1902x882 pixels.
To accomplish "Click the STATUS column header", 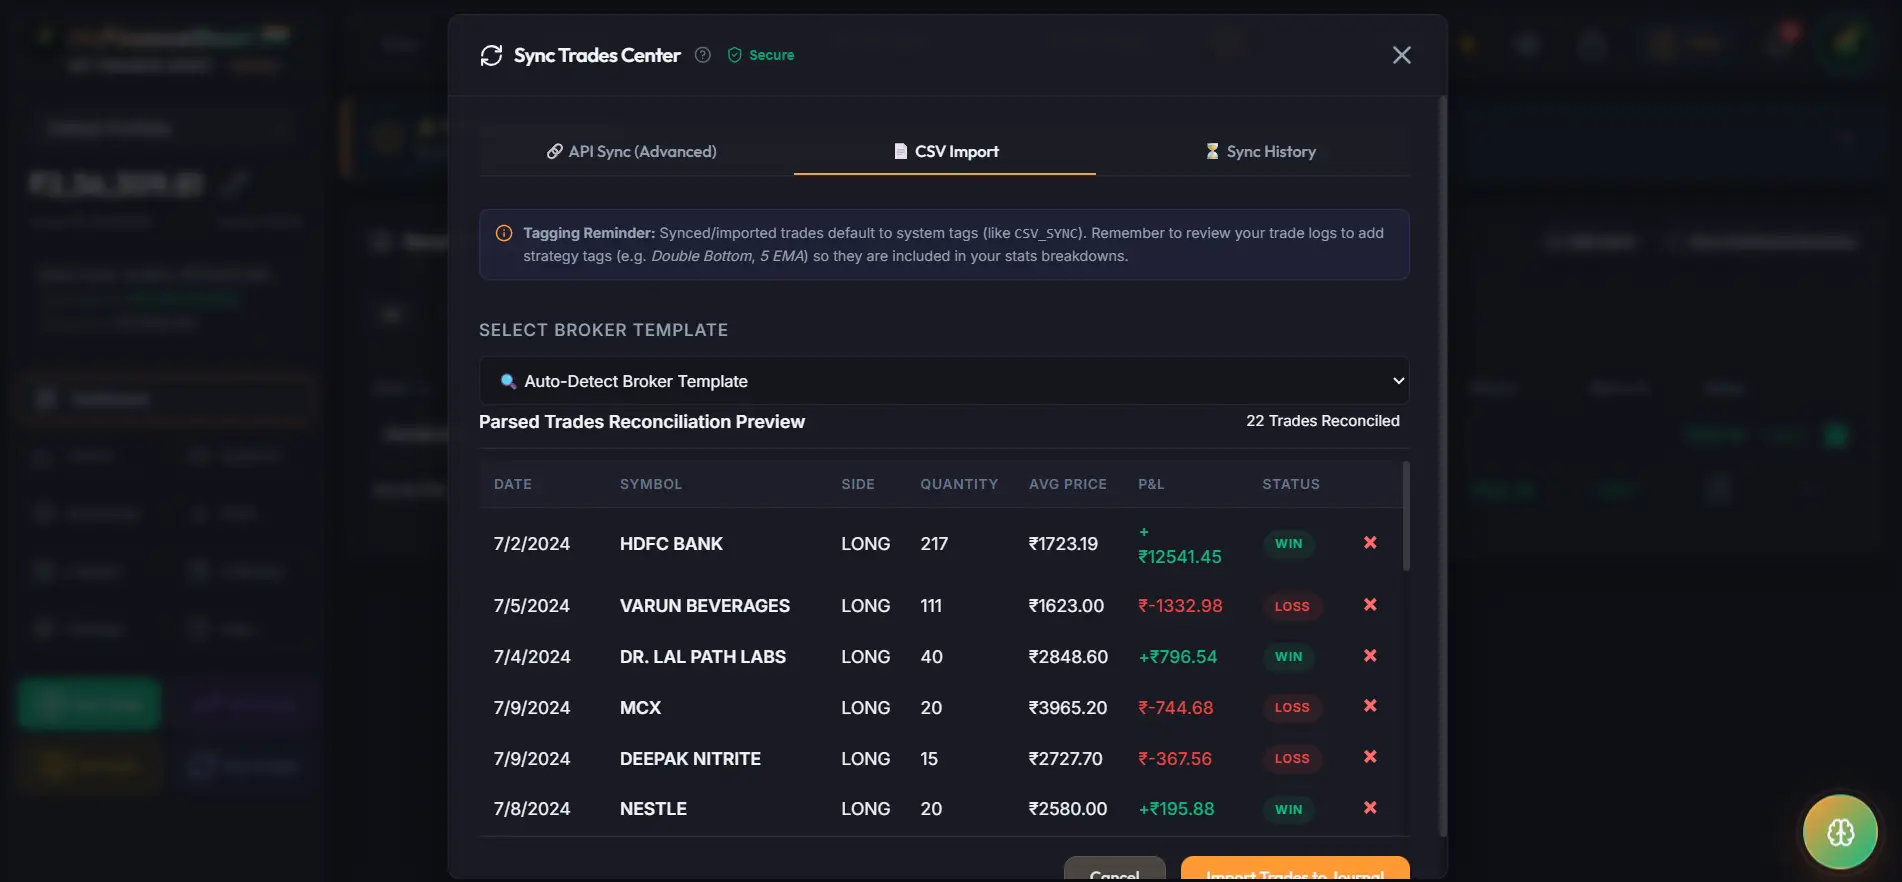I will pyautogui.click(x=1291, y=484).
